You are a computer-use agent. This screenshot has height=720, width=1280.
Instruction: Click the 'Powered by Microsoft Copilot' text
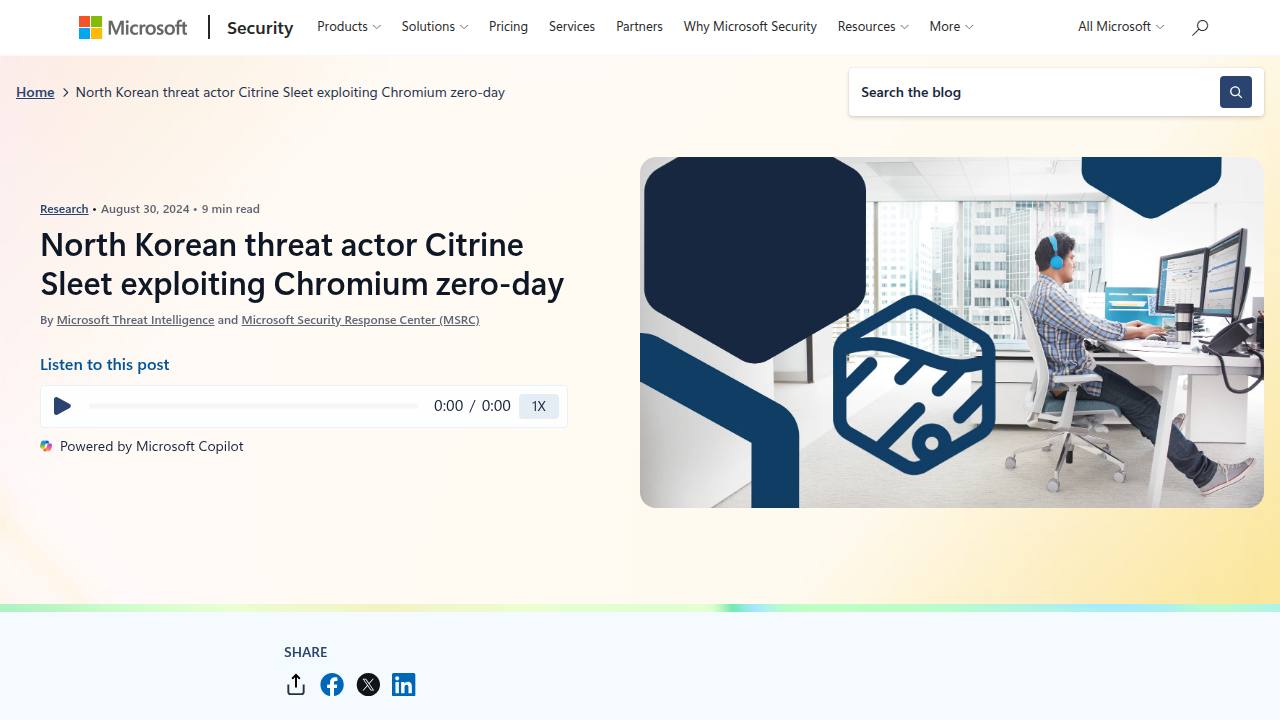[x=152, y=446]
